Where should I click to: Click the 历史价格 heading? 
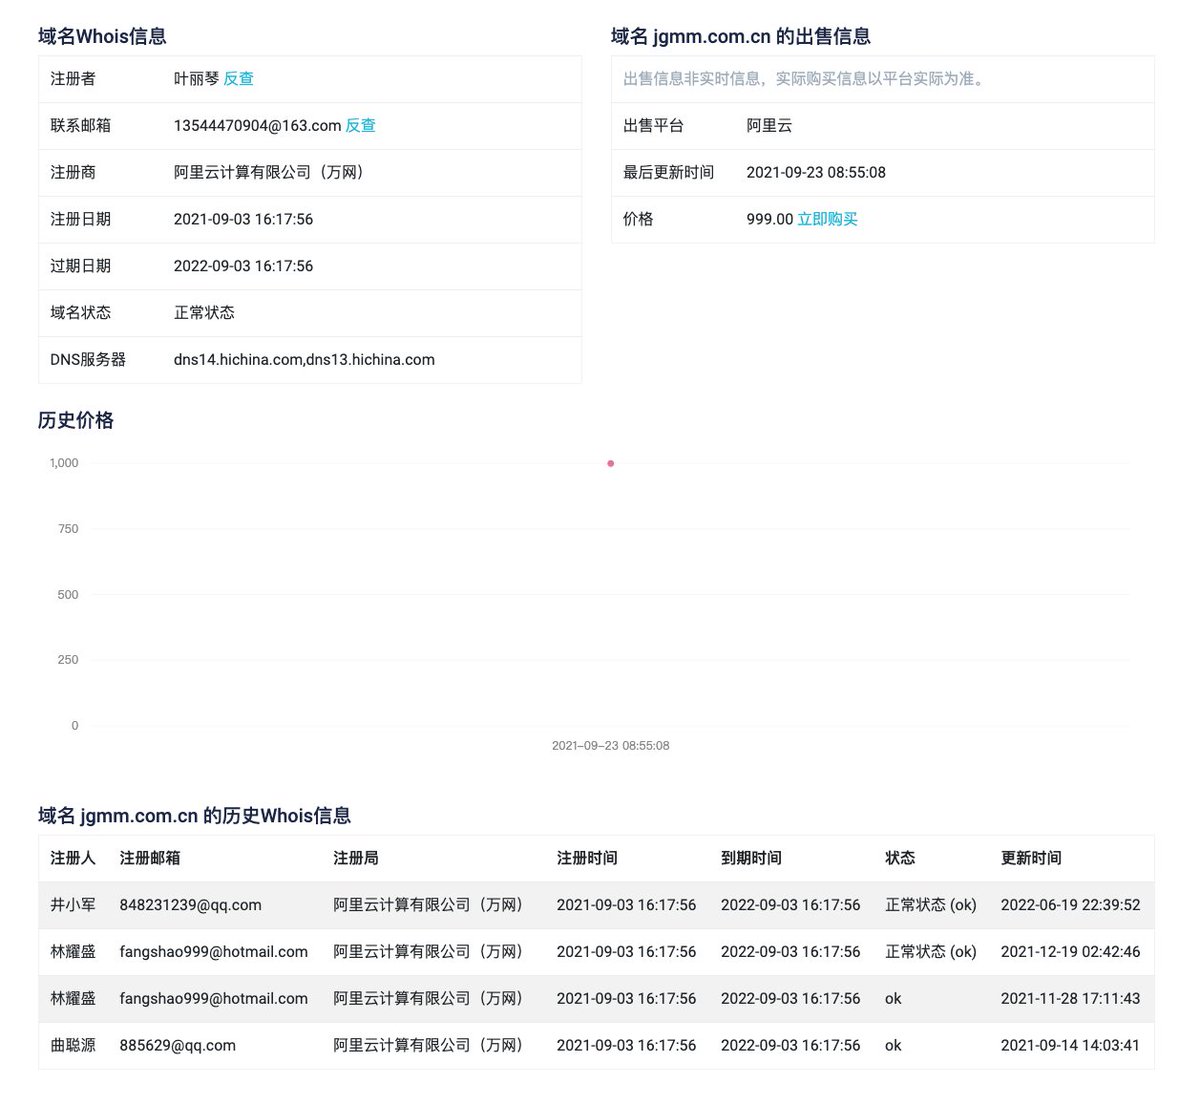coord(76,420)
